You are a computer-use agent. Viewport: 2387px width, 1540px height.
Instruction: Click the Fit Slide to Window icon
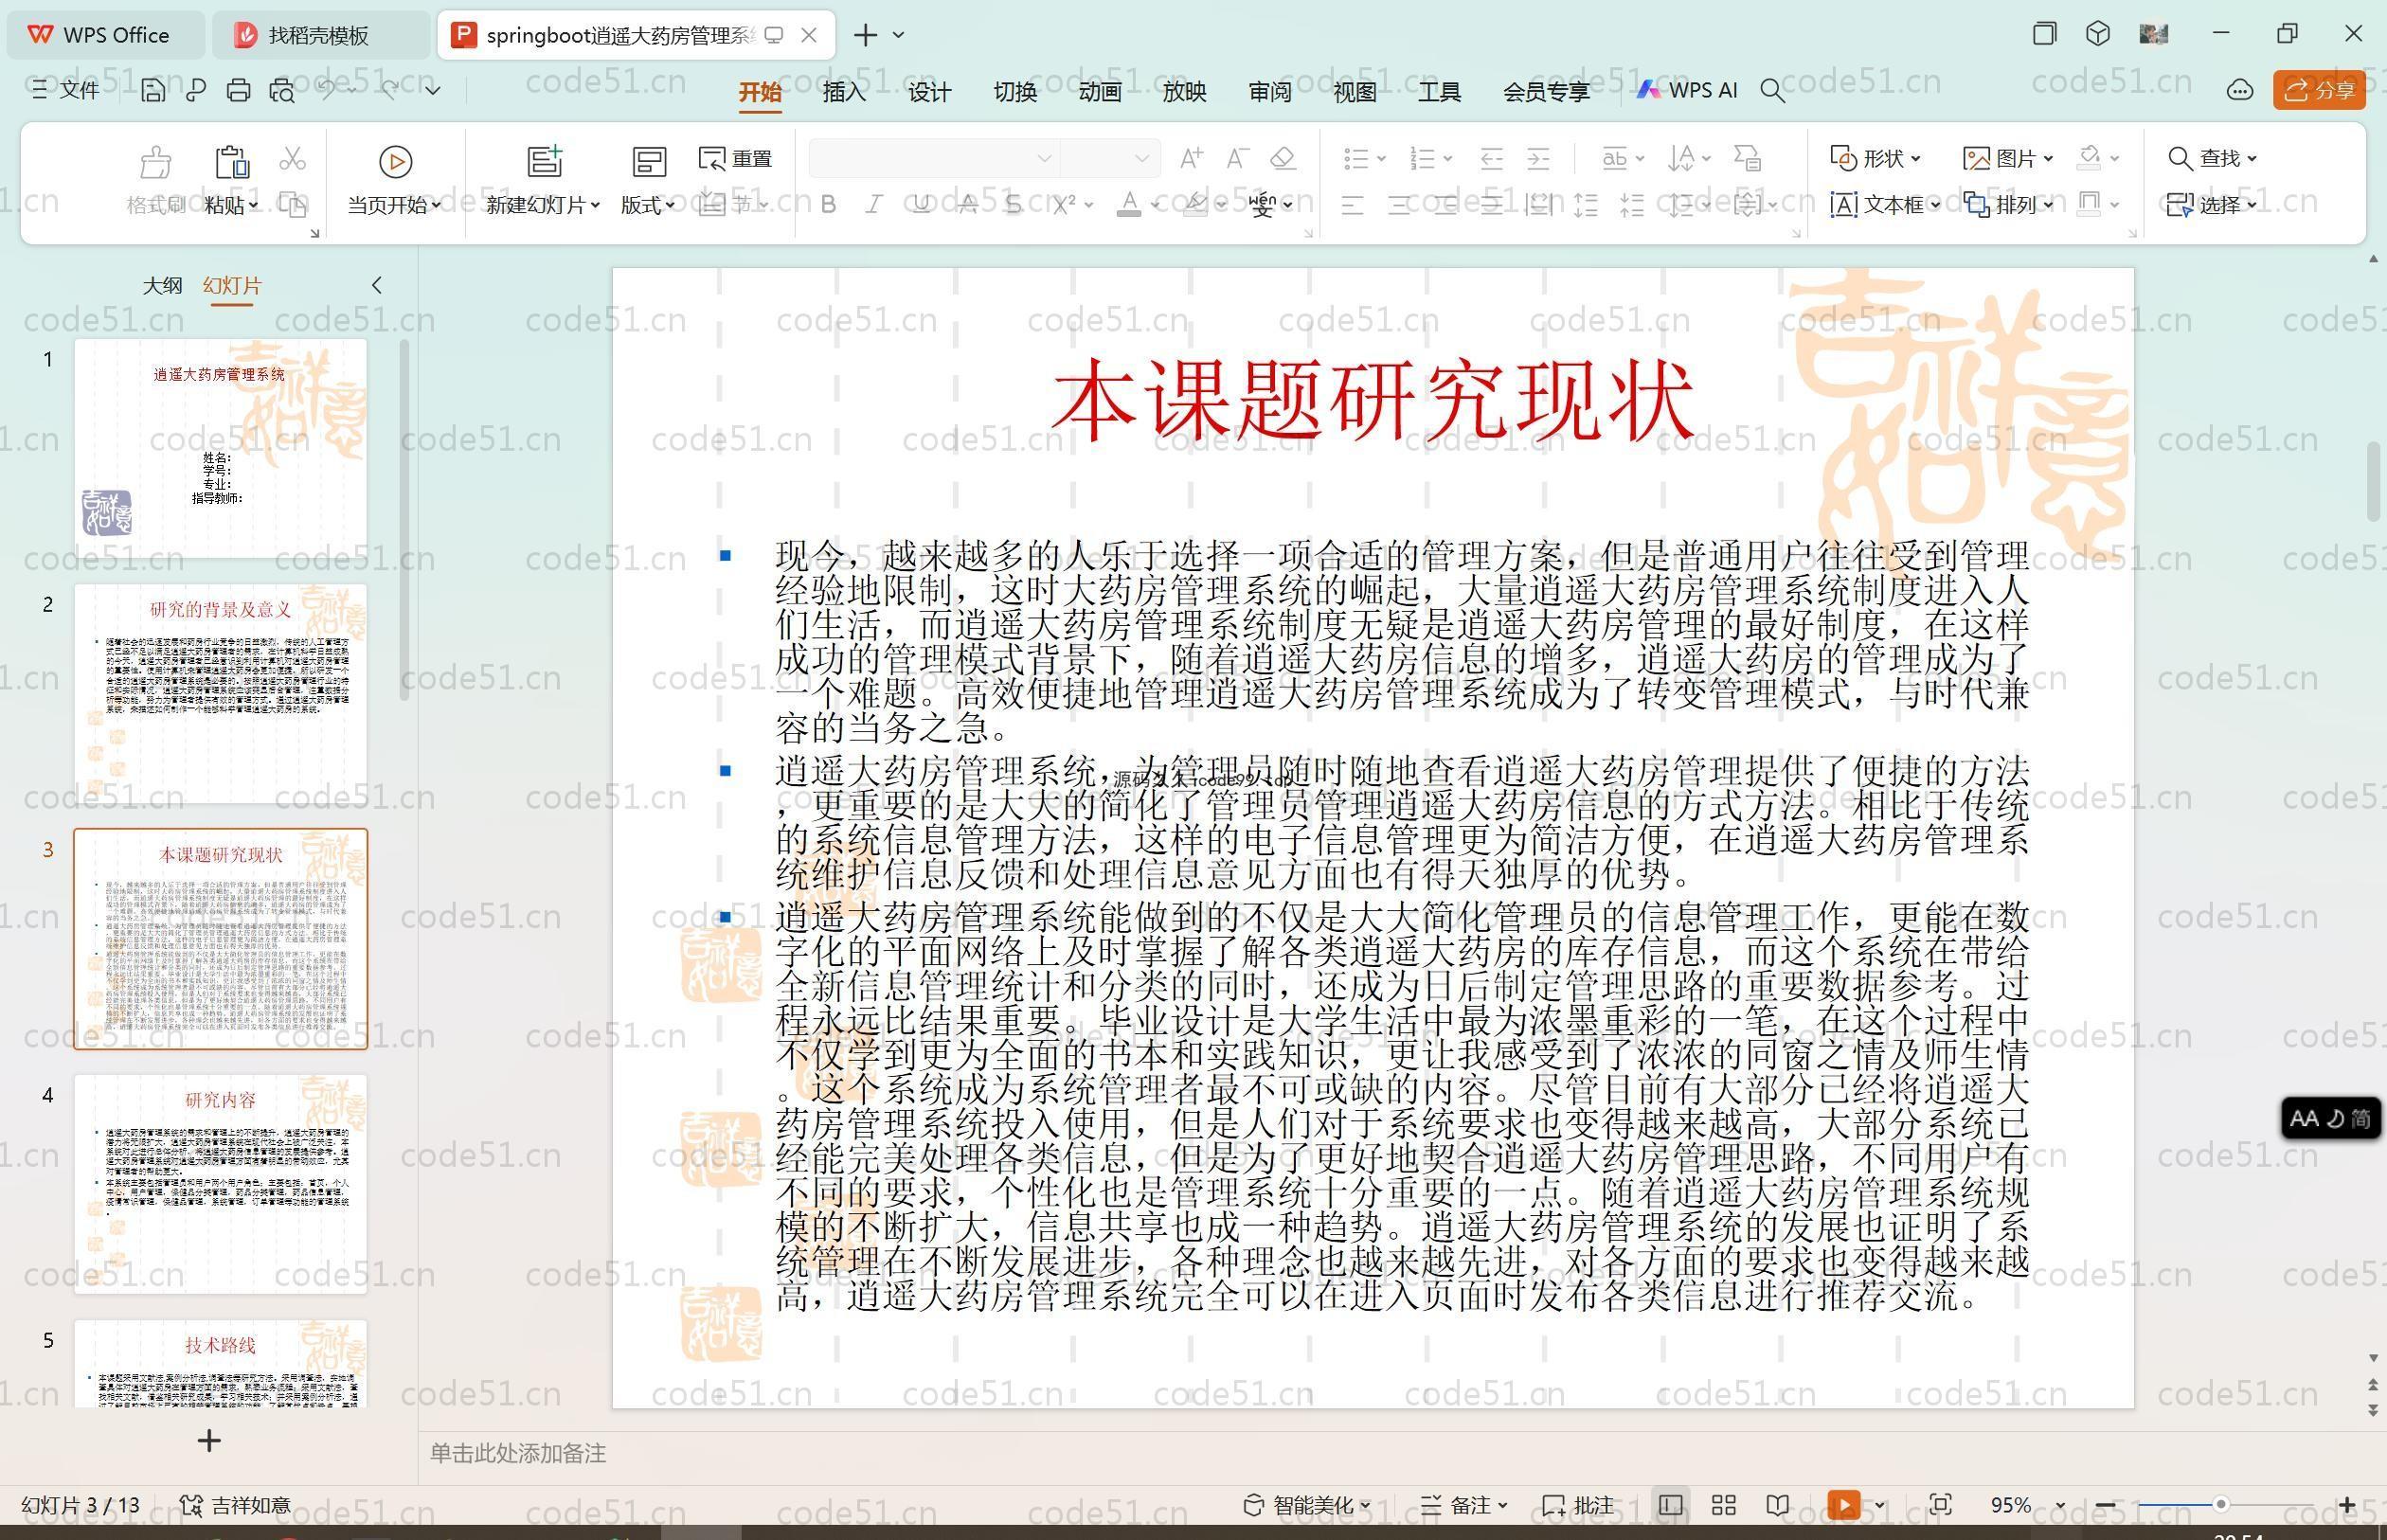tap(1940, 1505)
